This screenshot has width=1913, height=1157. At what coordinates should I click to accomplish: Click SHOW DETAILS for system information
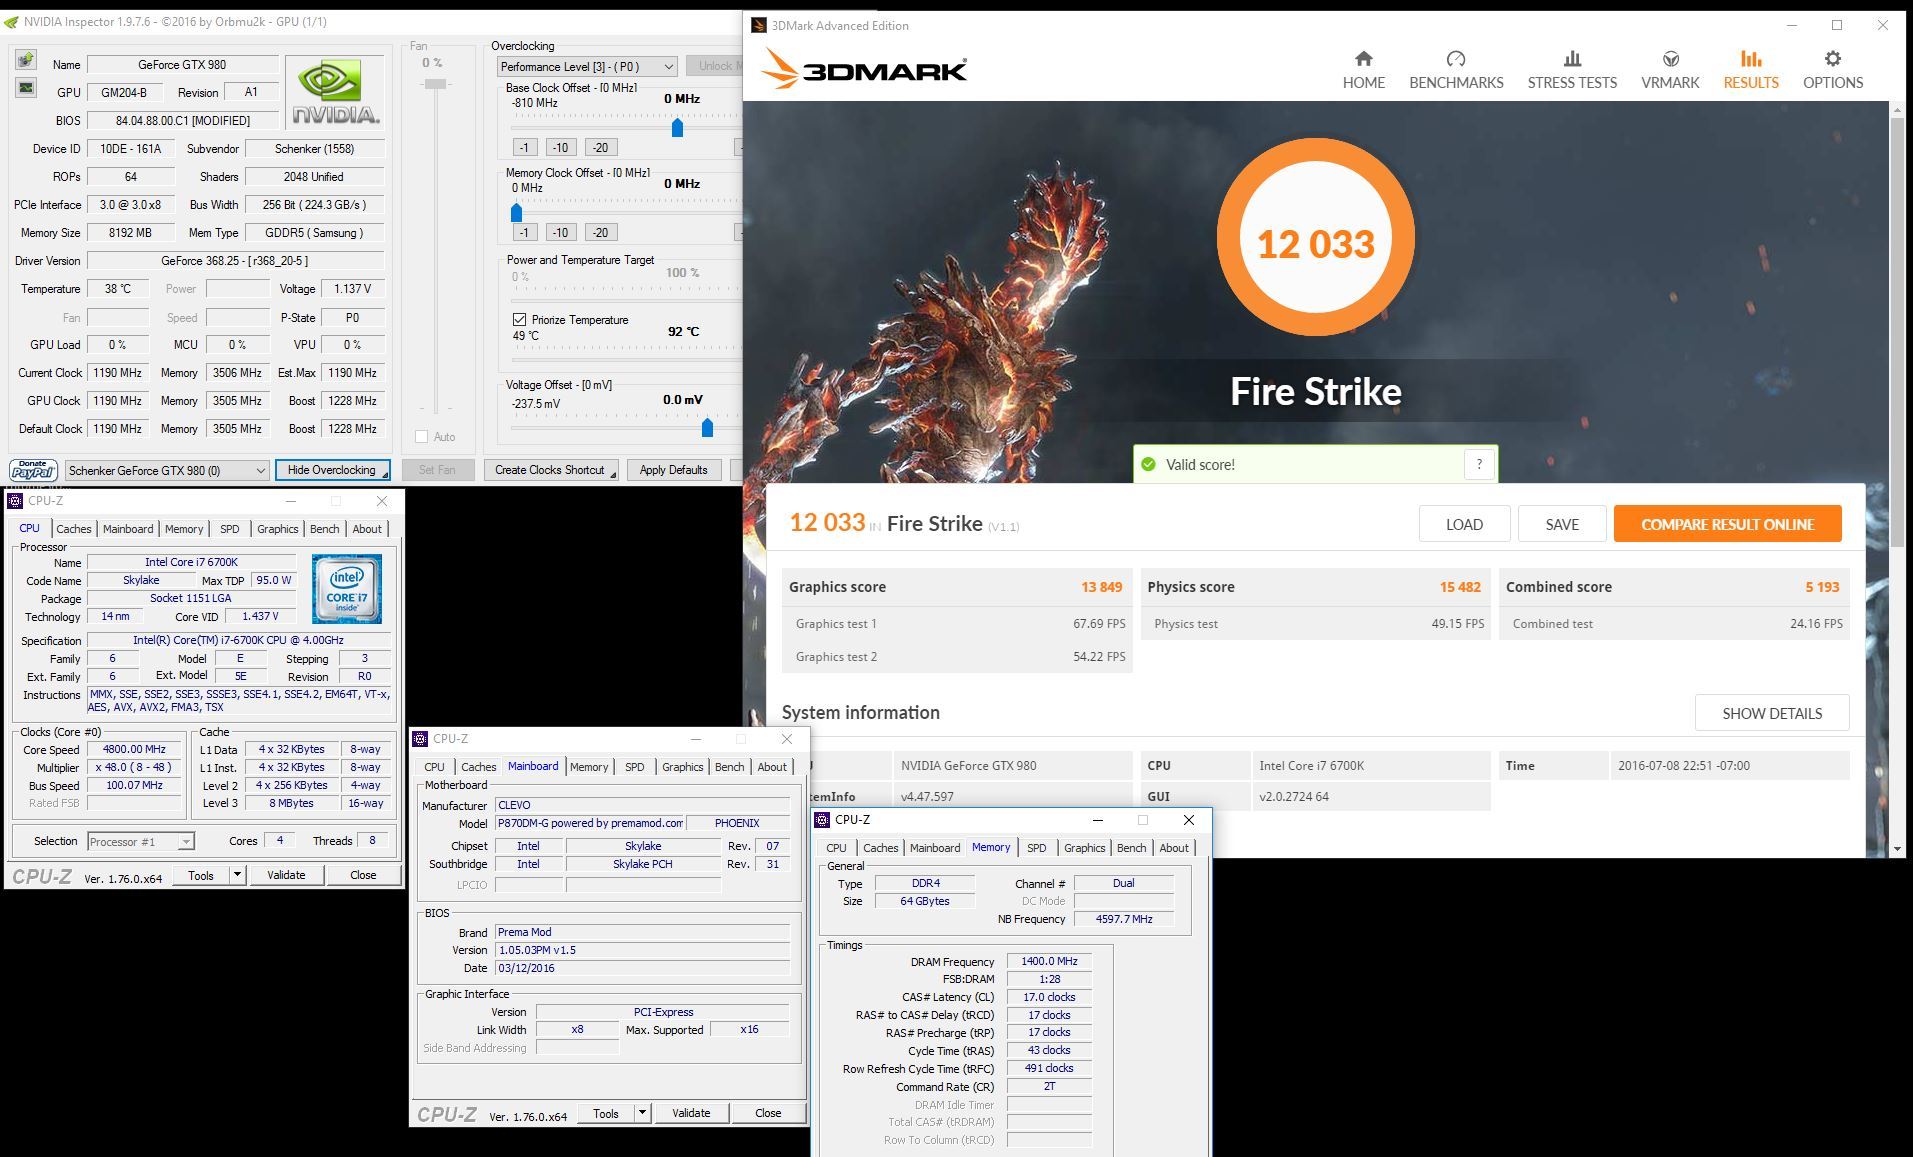tap(1771, 713)
